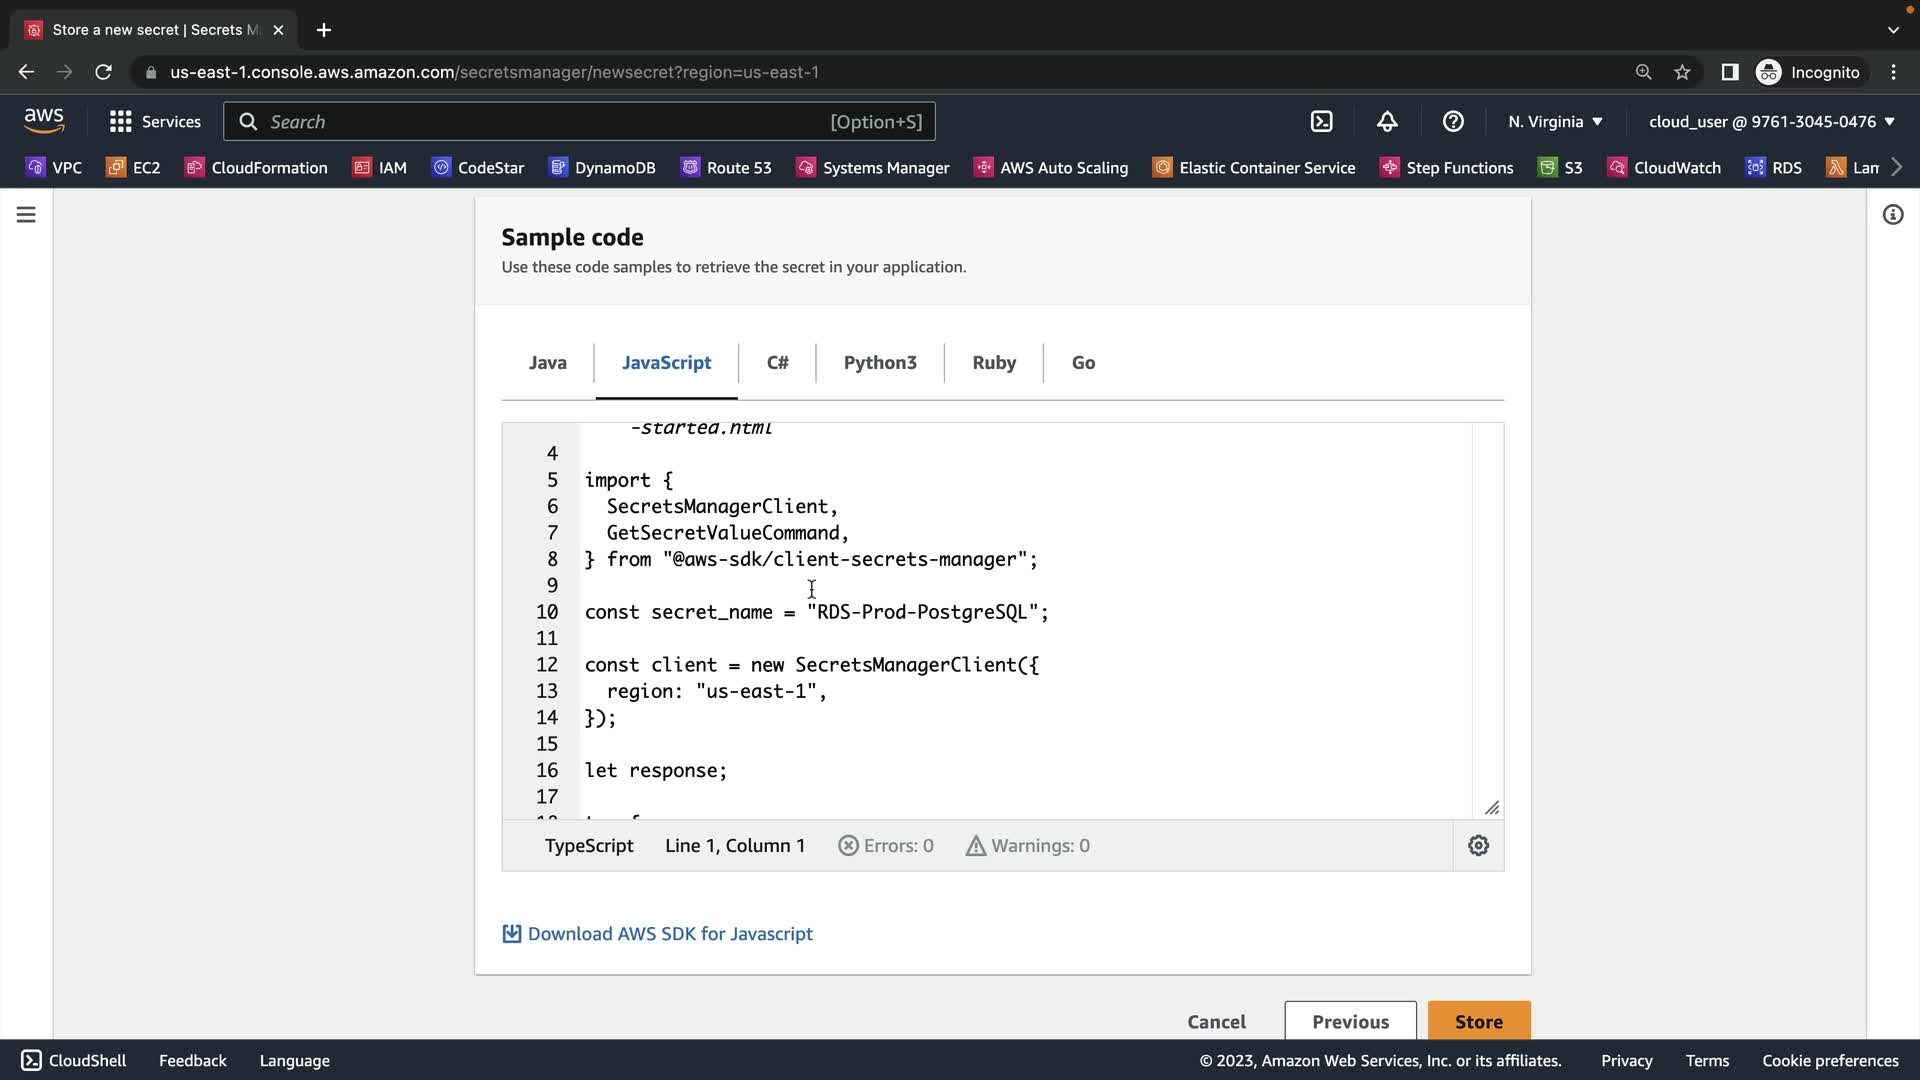Open the DynamoDB shortcut
This screenshot has height=1080, width=1920.
point(602,167)
